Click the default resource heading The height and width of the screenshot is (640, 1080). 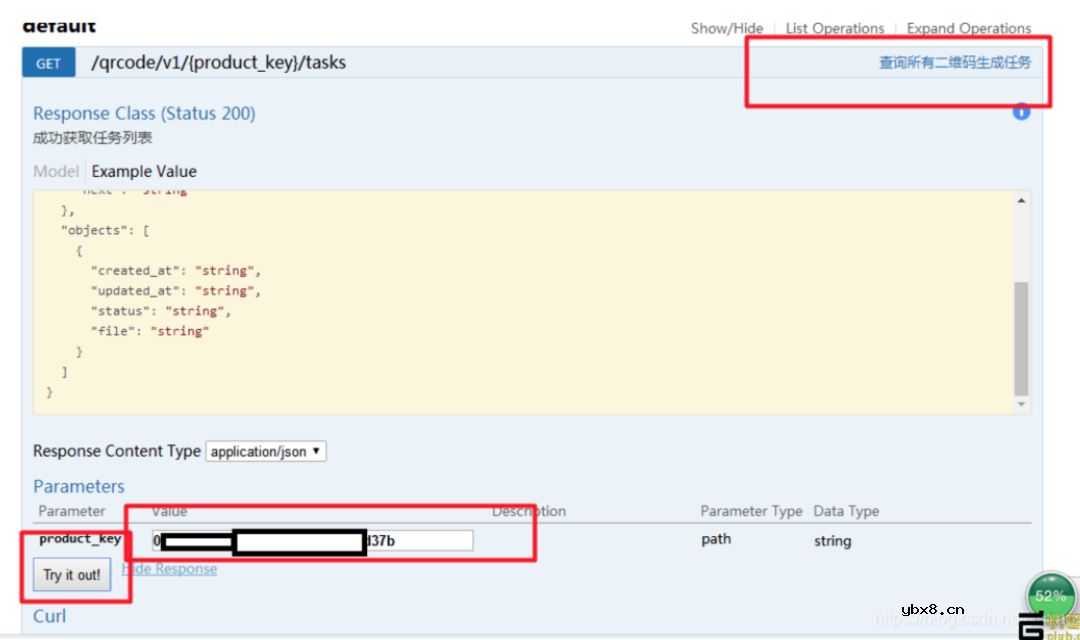pos(59,26)
